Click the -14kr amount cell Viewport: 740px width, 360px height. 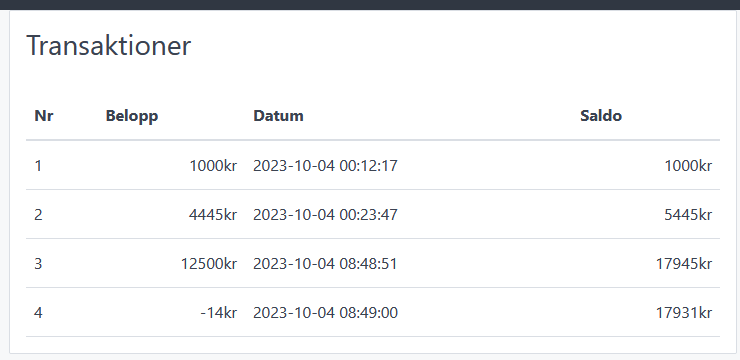tap(219, 312)
